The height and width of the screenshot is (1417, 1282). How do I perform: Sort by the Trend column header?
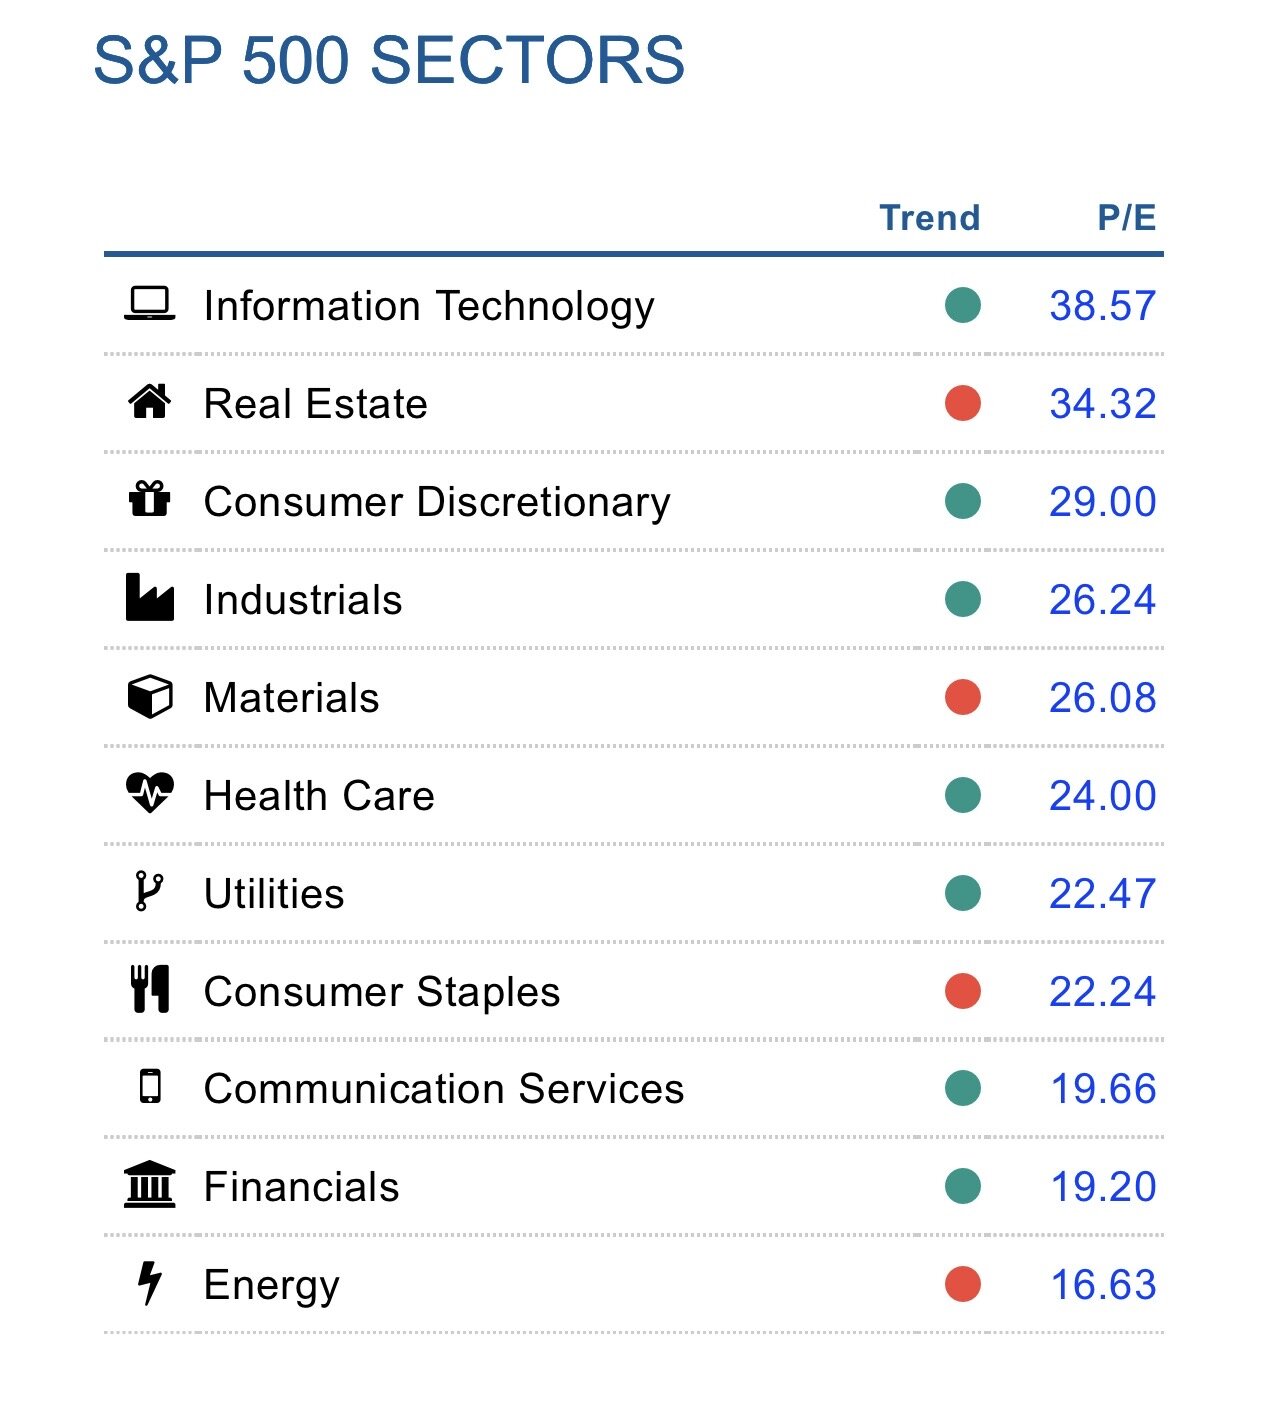coord(929,218)
